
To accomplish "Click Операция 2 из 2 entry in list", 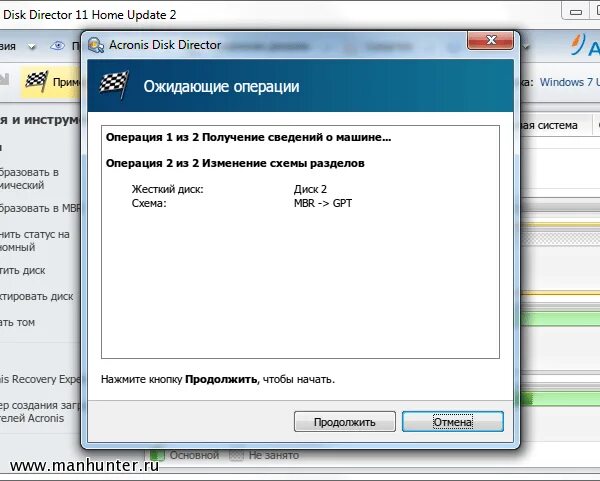I will tap(235, 163).
